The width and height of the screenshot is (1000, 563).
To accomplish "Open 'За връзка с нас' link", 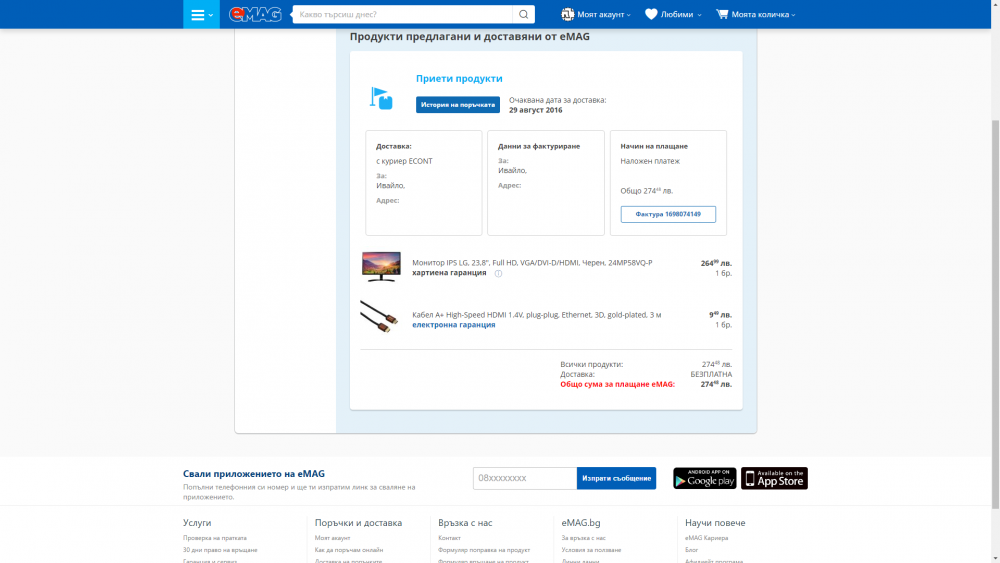I will tap(584, 538).
